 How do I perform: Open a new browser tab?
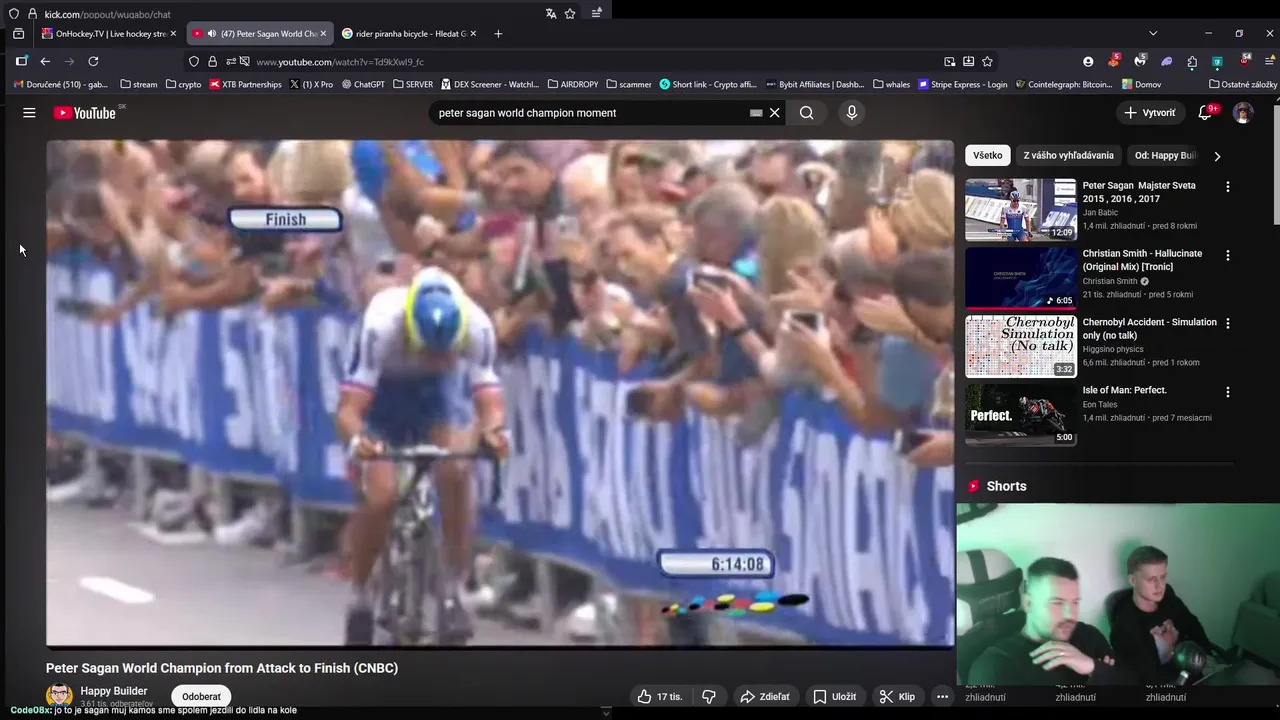coord(498,34)
